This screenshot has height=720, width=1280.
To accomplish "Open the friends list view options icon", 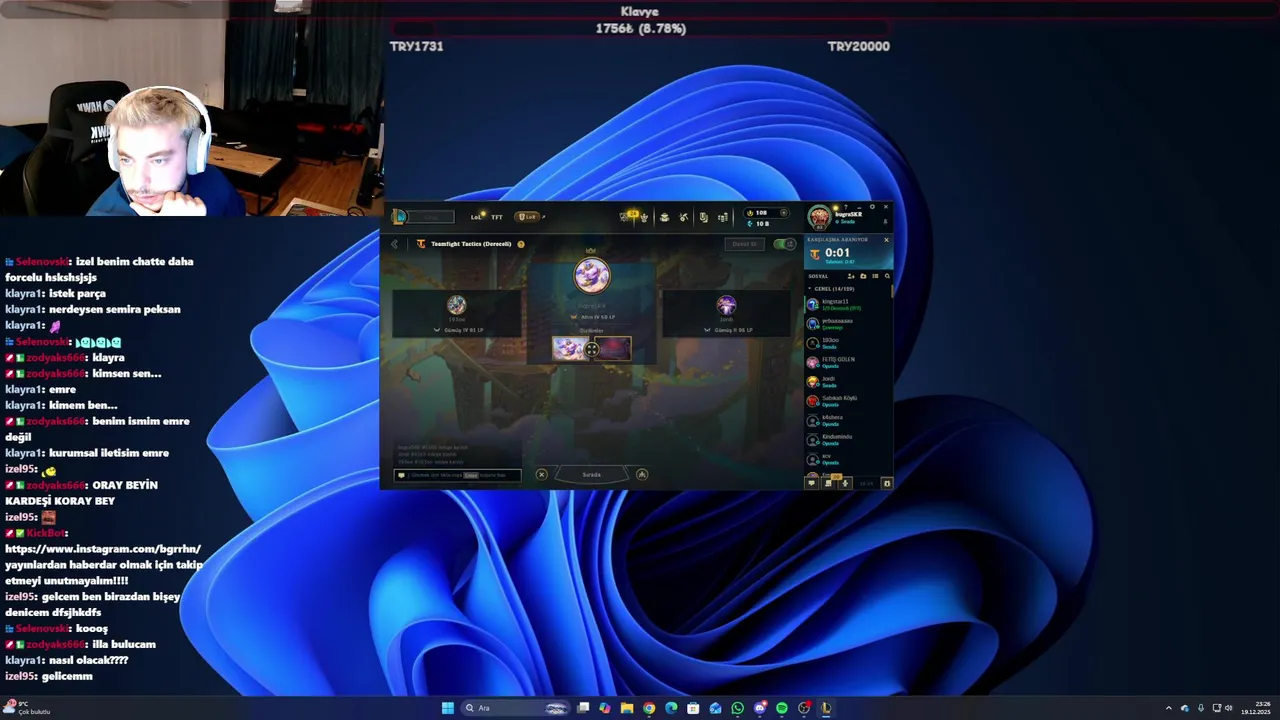I will point(875,276).
